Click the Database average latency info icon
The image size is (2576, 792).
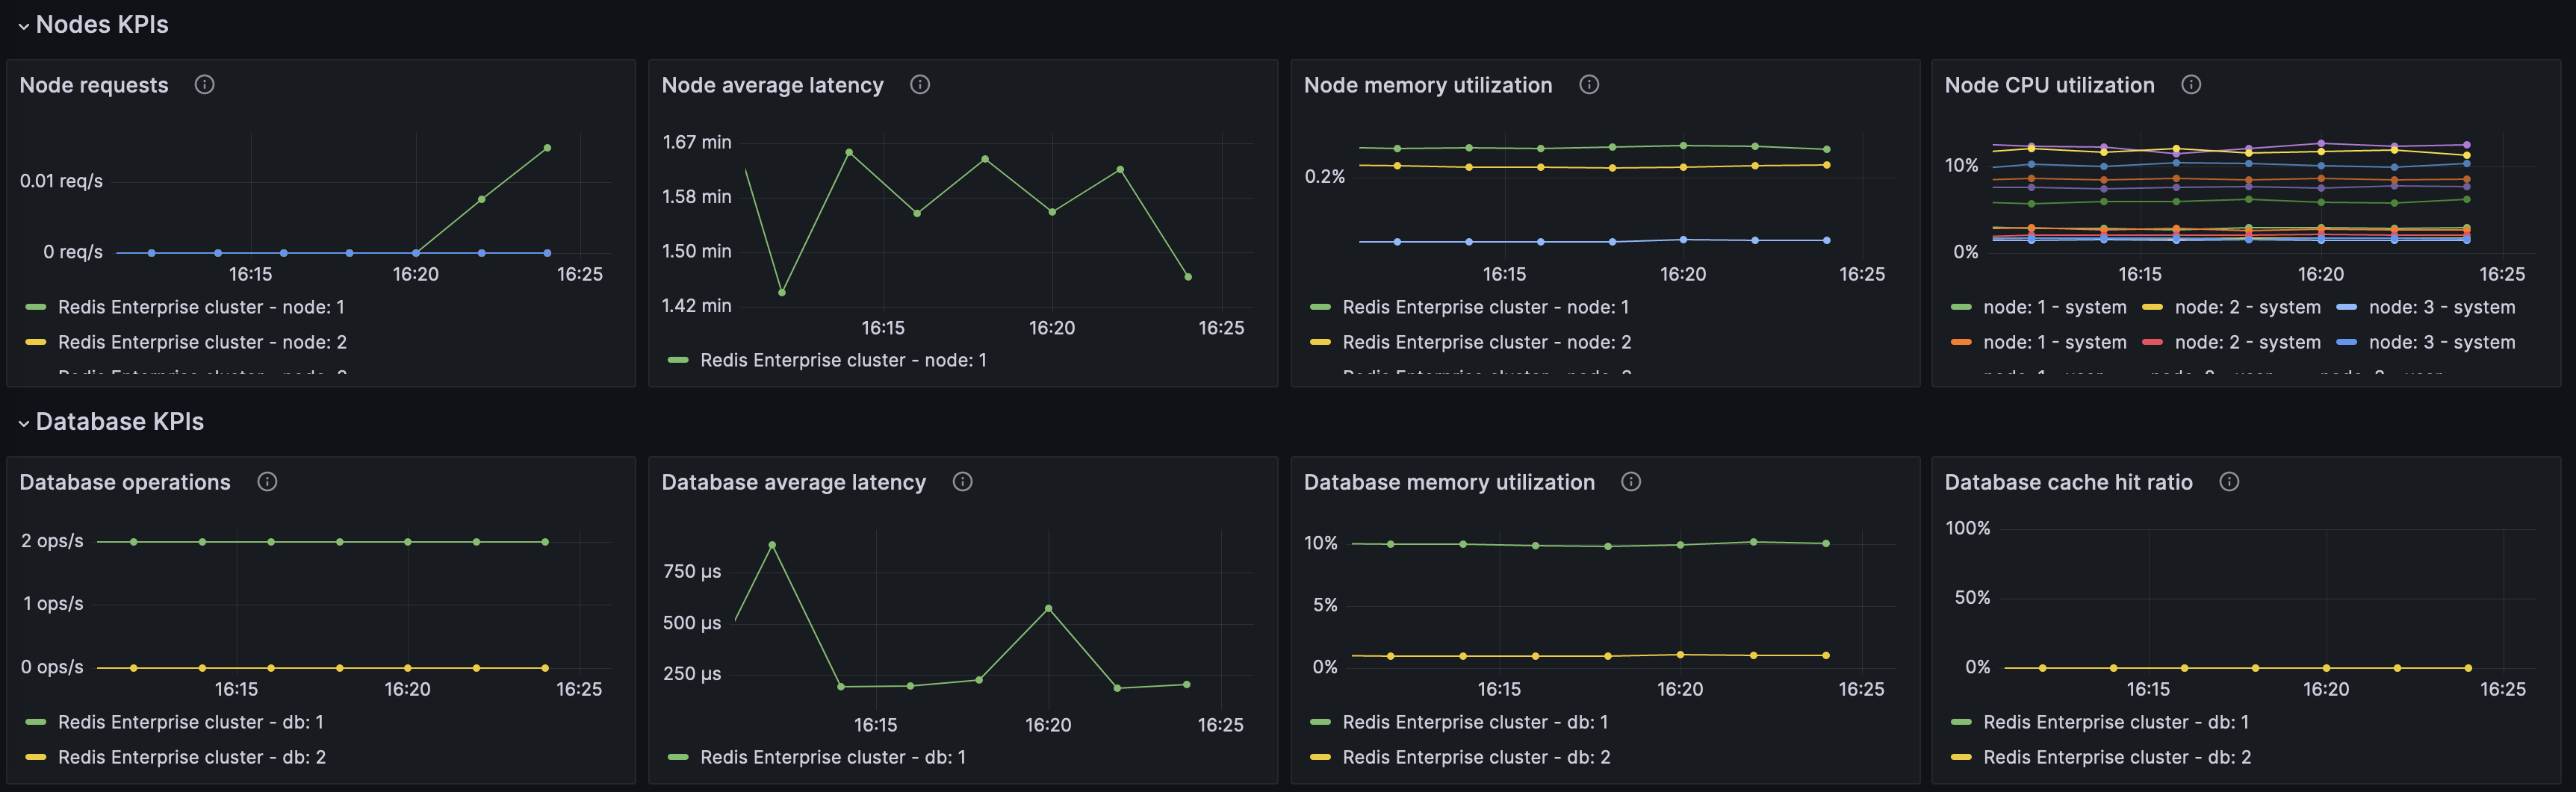coord(962,481)
